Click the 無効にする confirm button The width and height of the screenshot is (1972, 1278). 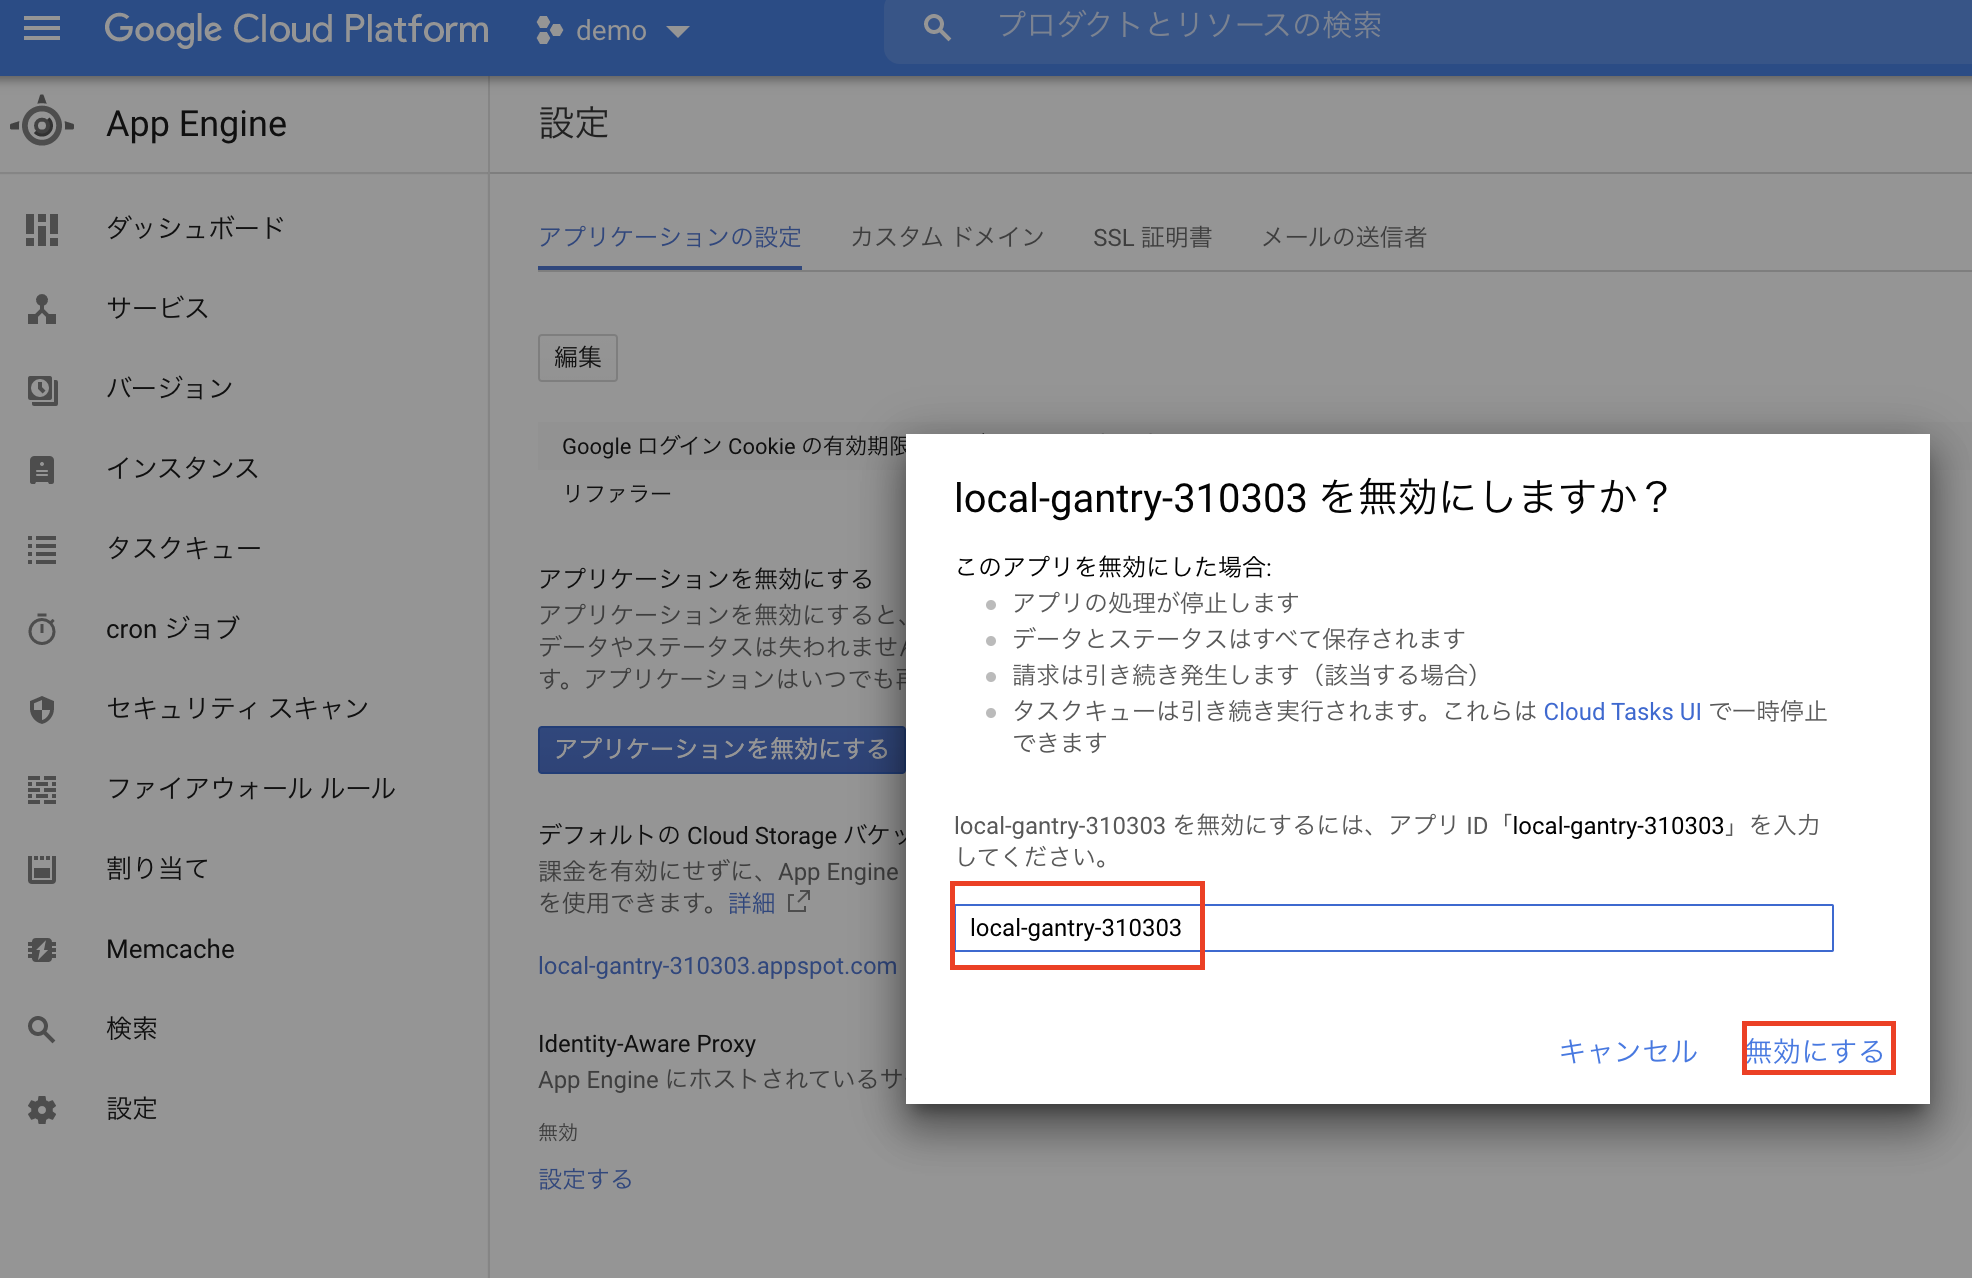point(1816,1050)
